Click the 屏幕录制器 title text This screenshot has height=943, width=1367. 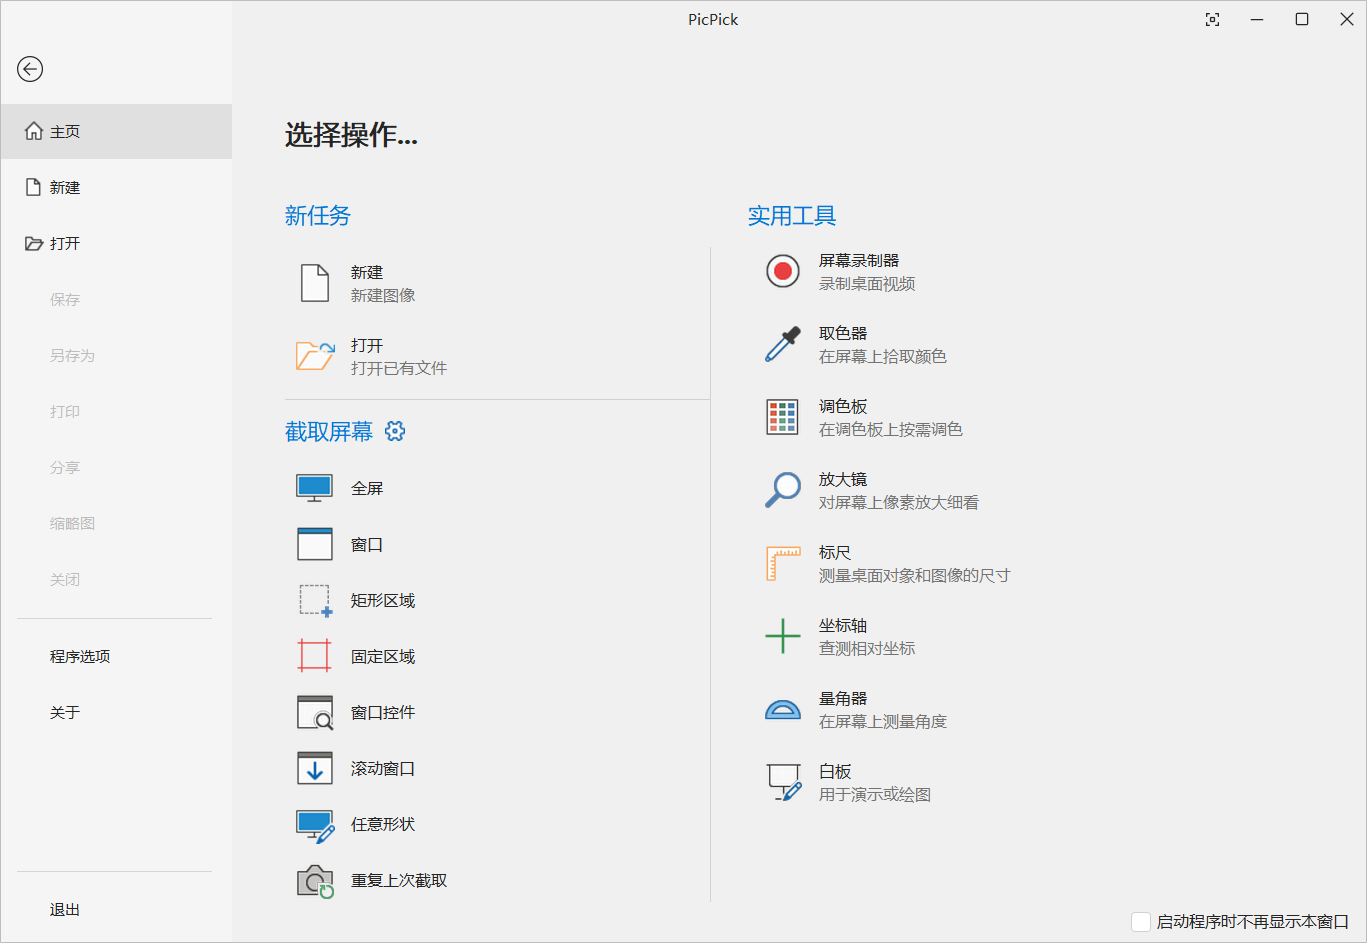click(x=859, y=260)
